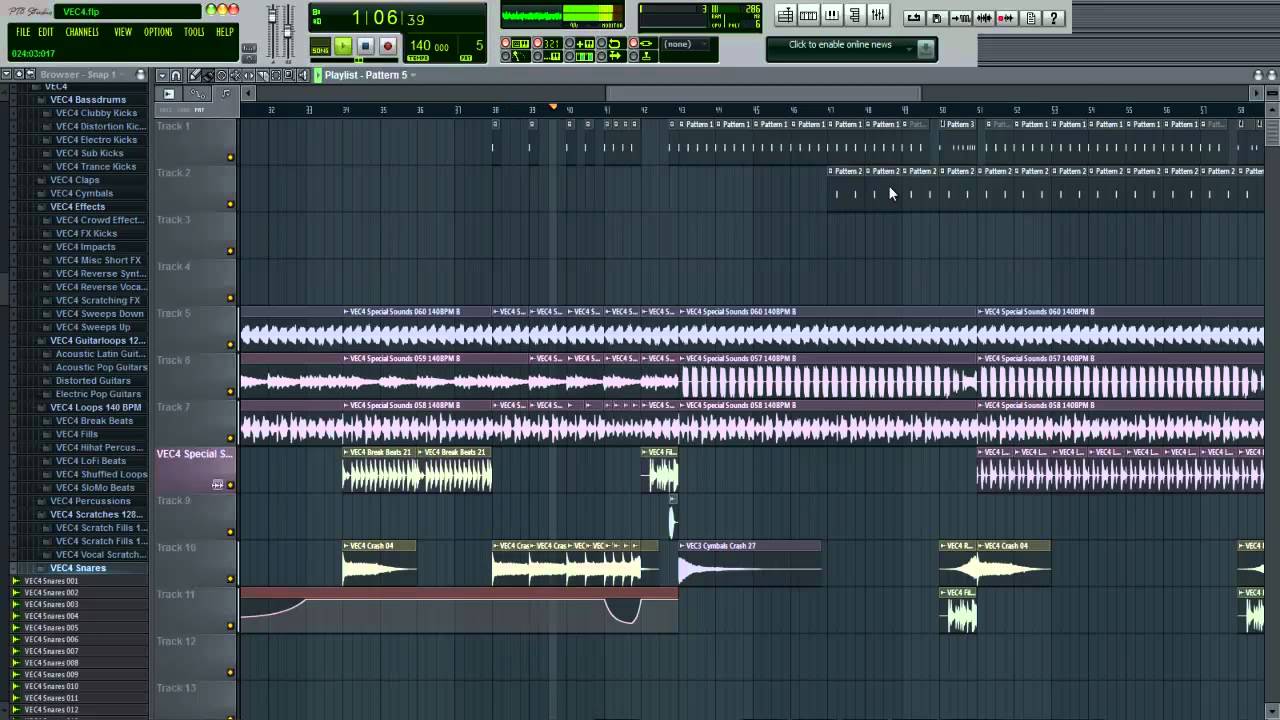Open the Piano Roll from shortcut toolbar
The width and height of the screenshot is (1280, 720).
pyautogui.click(x=832, y=15)
